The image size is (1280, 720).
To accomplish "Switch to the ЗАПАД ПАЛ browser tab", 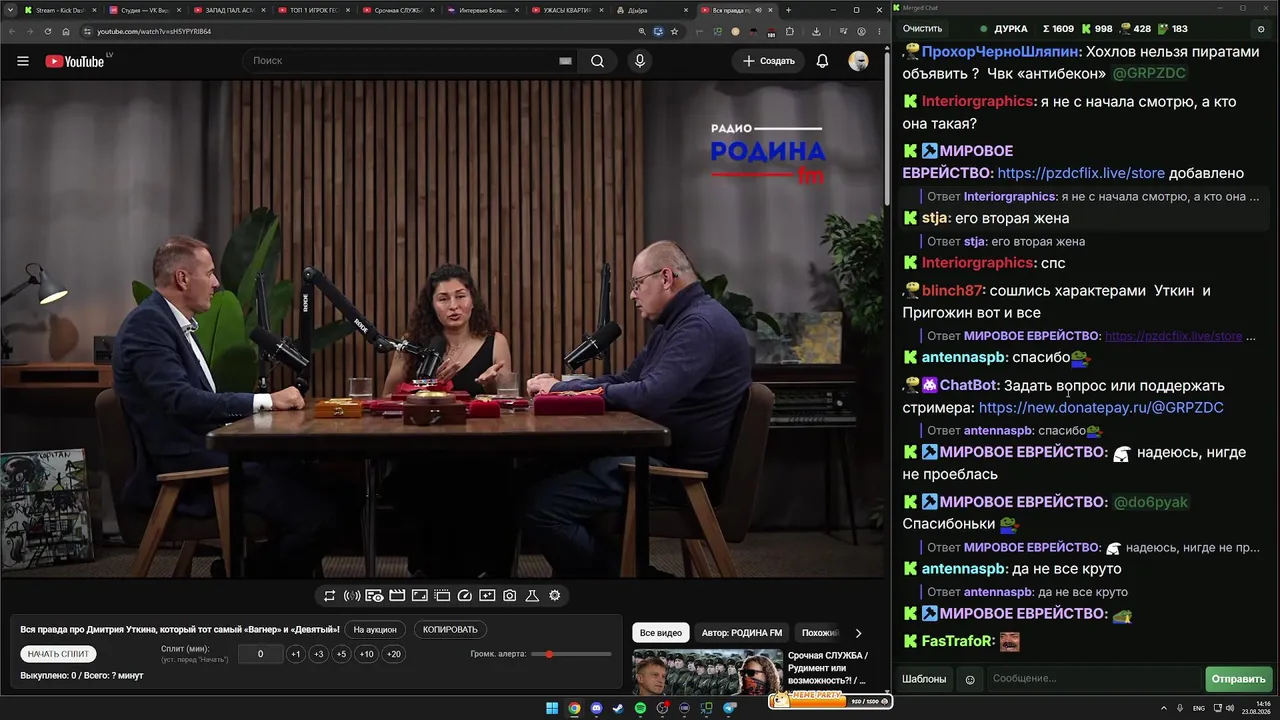I will [x=228, y=10].
